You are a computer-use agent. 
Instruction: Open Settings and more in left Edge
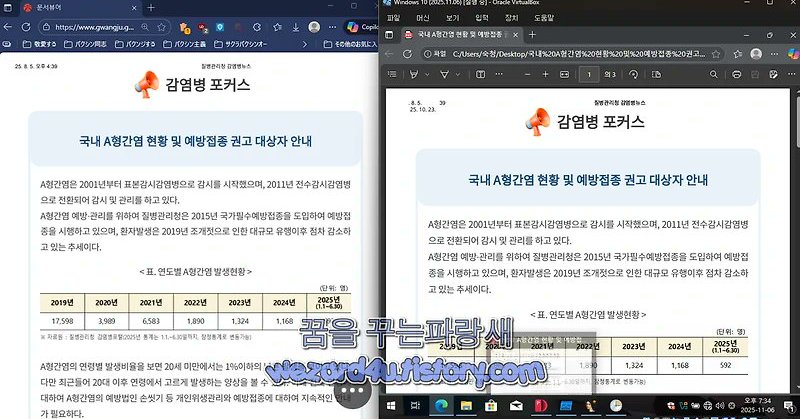pos(333,27)
